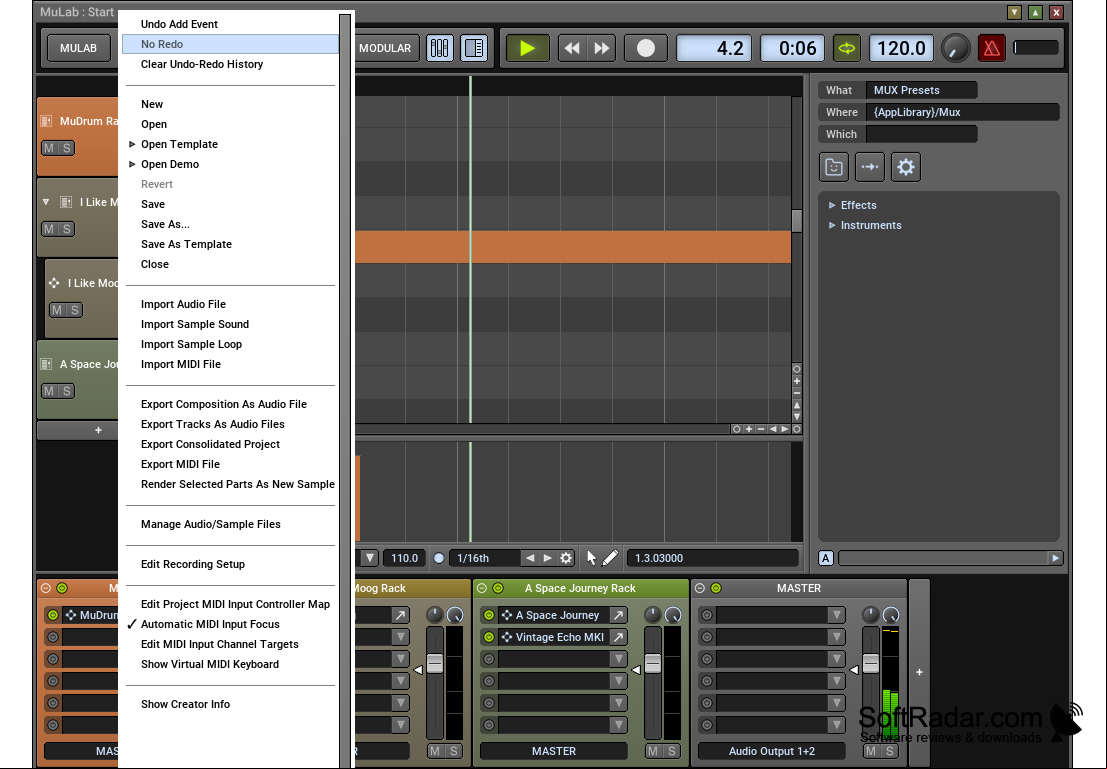This screenshot has height=769, width=1107.
Task: Click the 0:06 time display
Action: pos(792,48)
